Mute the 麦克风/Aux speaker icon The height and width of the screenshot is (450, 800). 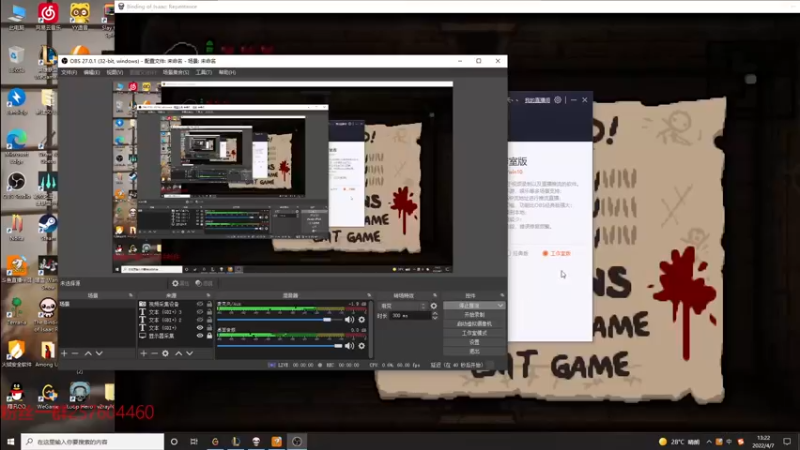[349, 320]
